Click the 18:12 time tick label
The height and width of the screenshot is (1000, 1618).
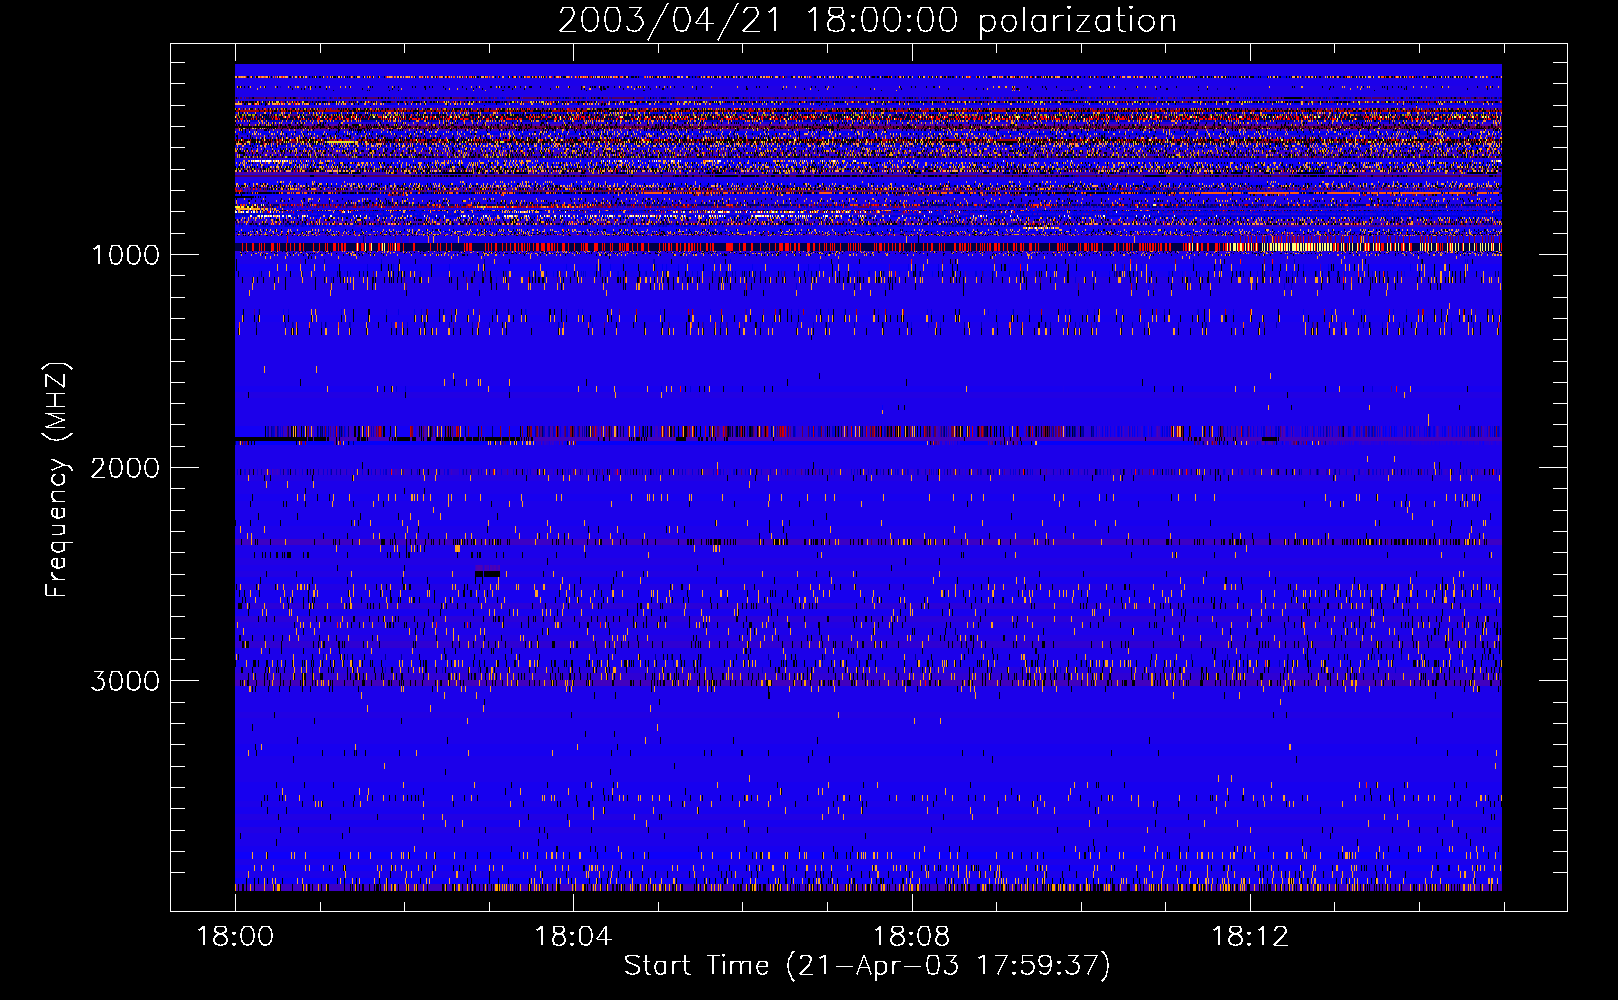point(1249,937)
